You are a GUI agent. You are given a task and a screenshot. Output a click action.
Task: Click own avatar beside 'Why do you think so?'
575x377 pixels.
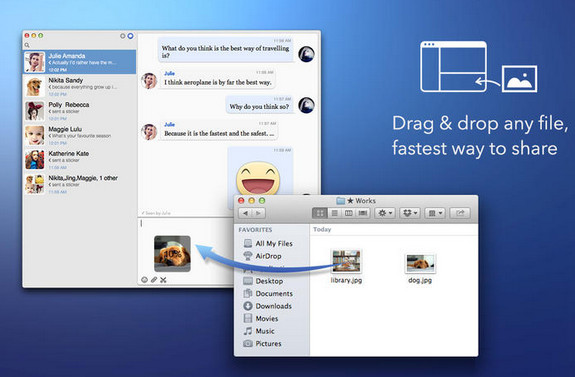coord(306,105)
